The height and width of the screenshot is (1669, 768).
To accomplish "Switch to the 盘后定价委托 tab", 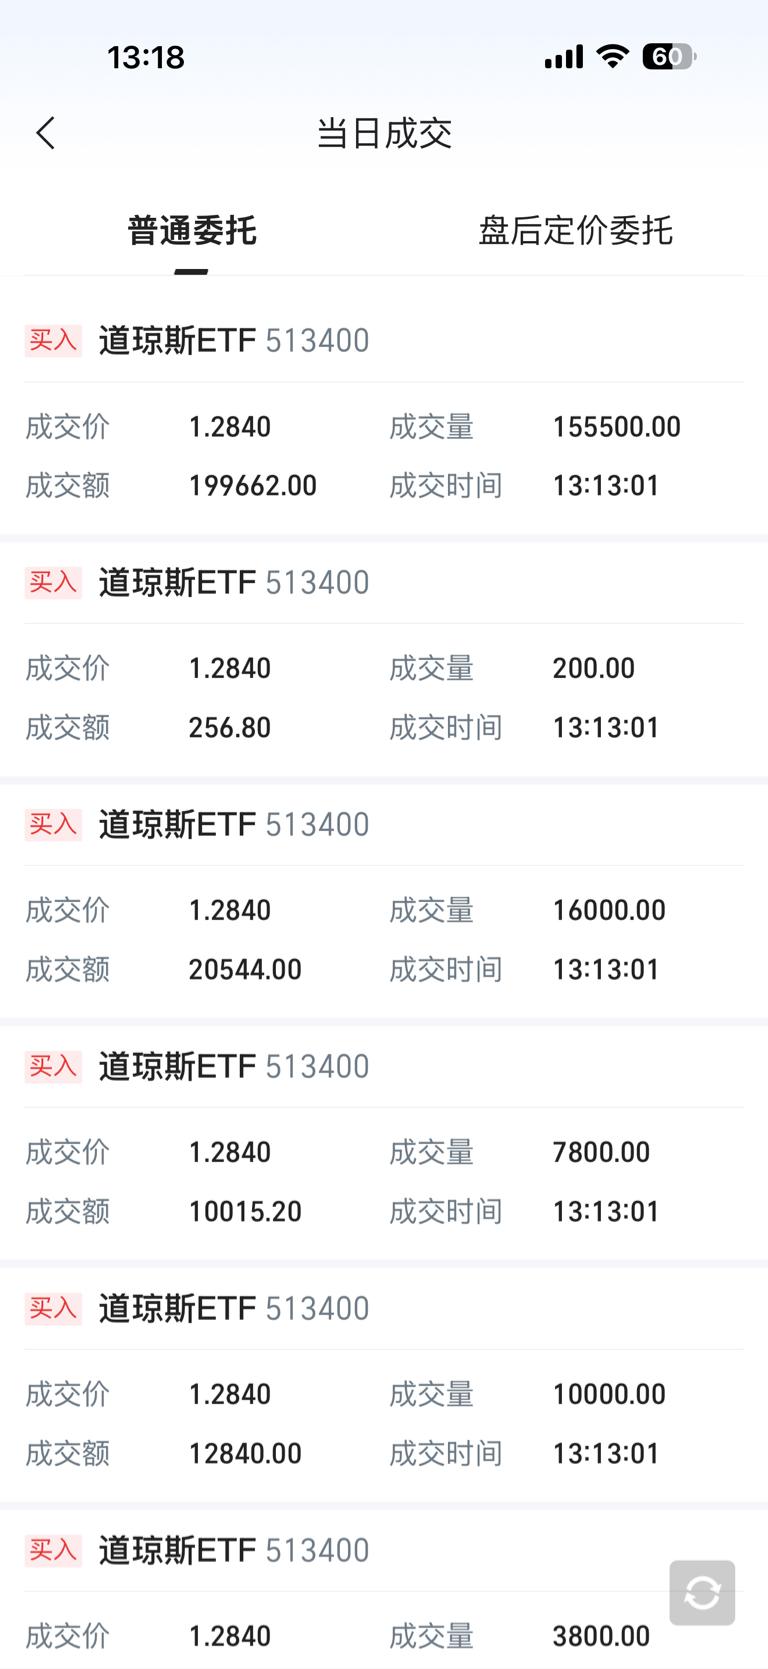I will click(x=575, y=231).
